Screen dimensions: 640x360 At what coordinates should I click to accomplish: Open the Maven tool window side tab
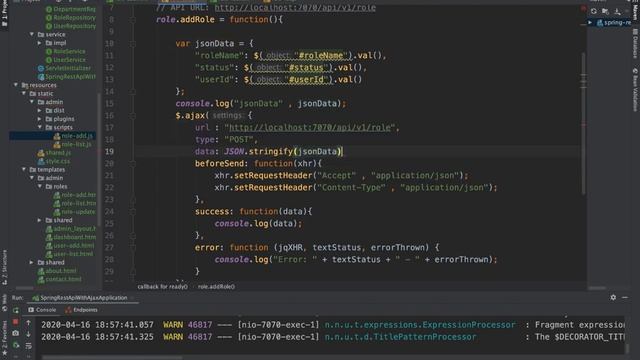635,10
